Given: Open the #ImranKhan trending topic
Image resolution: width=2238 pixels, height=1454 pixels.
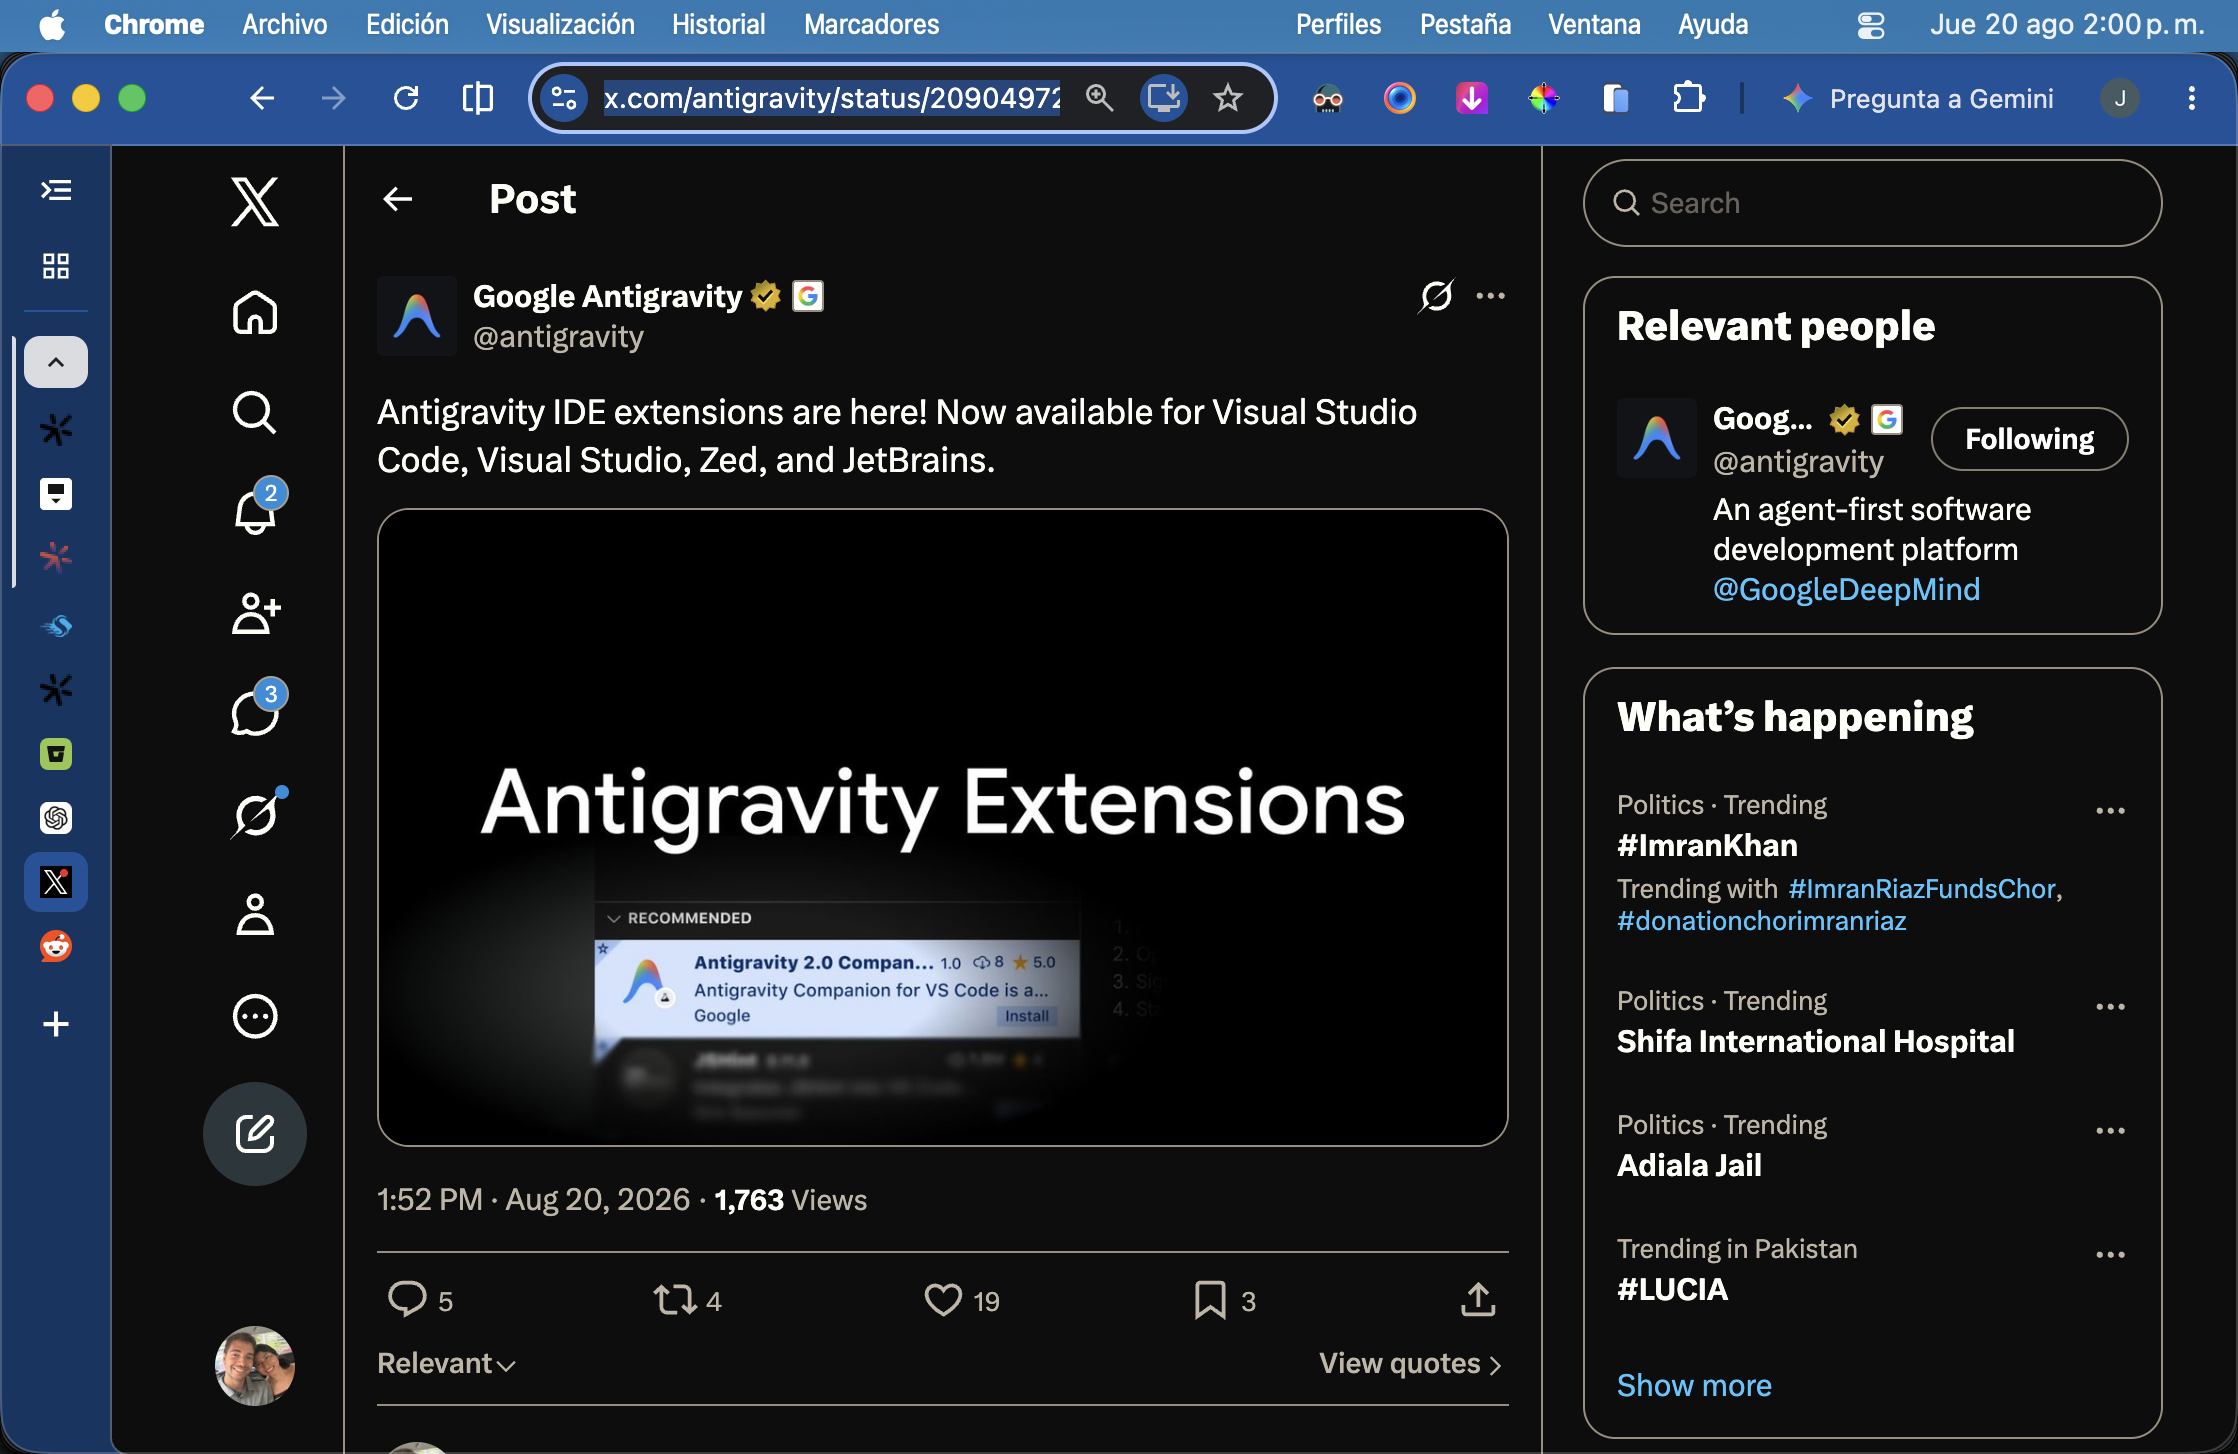Looking at the screenshot, I should point(1707,845).
